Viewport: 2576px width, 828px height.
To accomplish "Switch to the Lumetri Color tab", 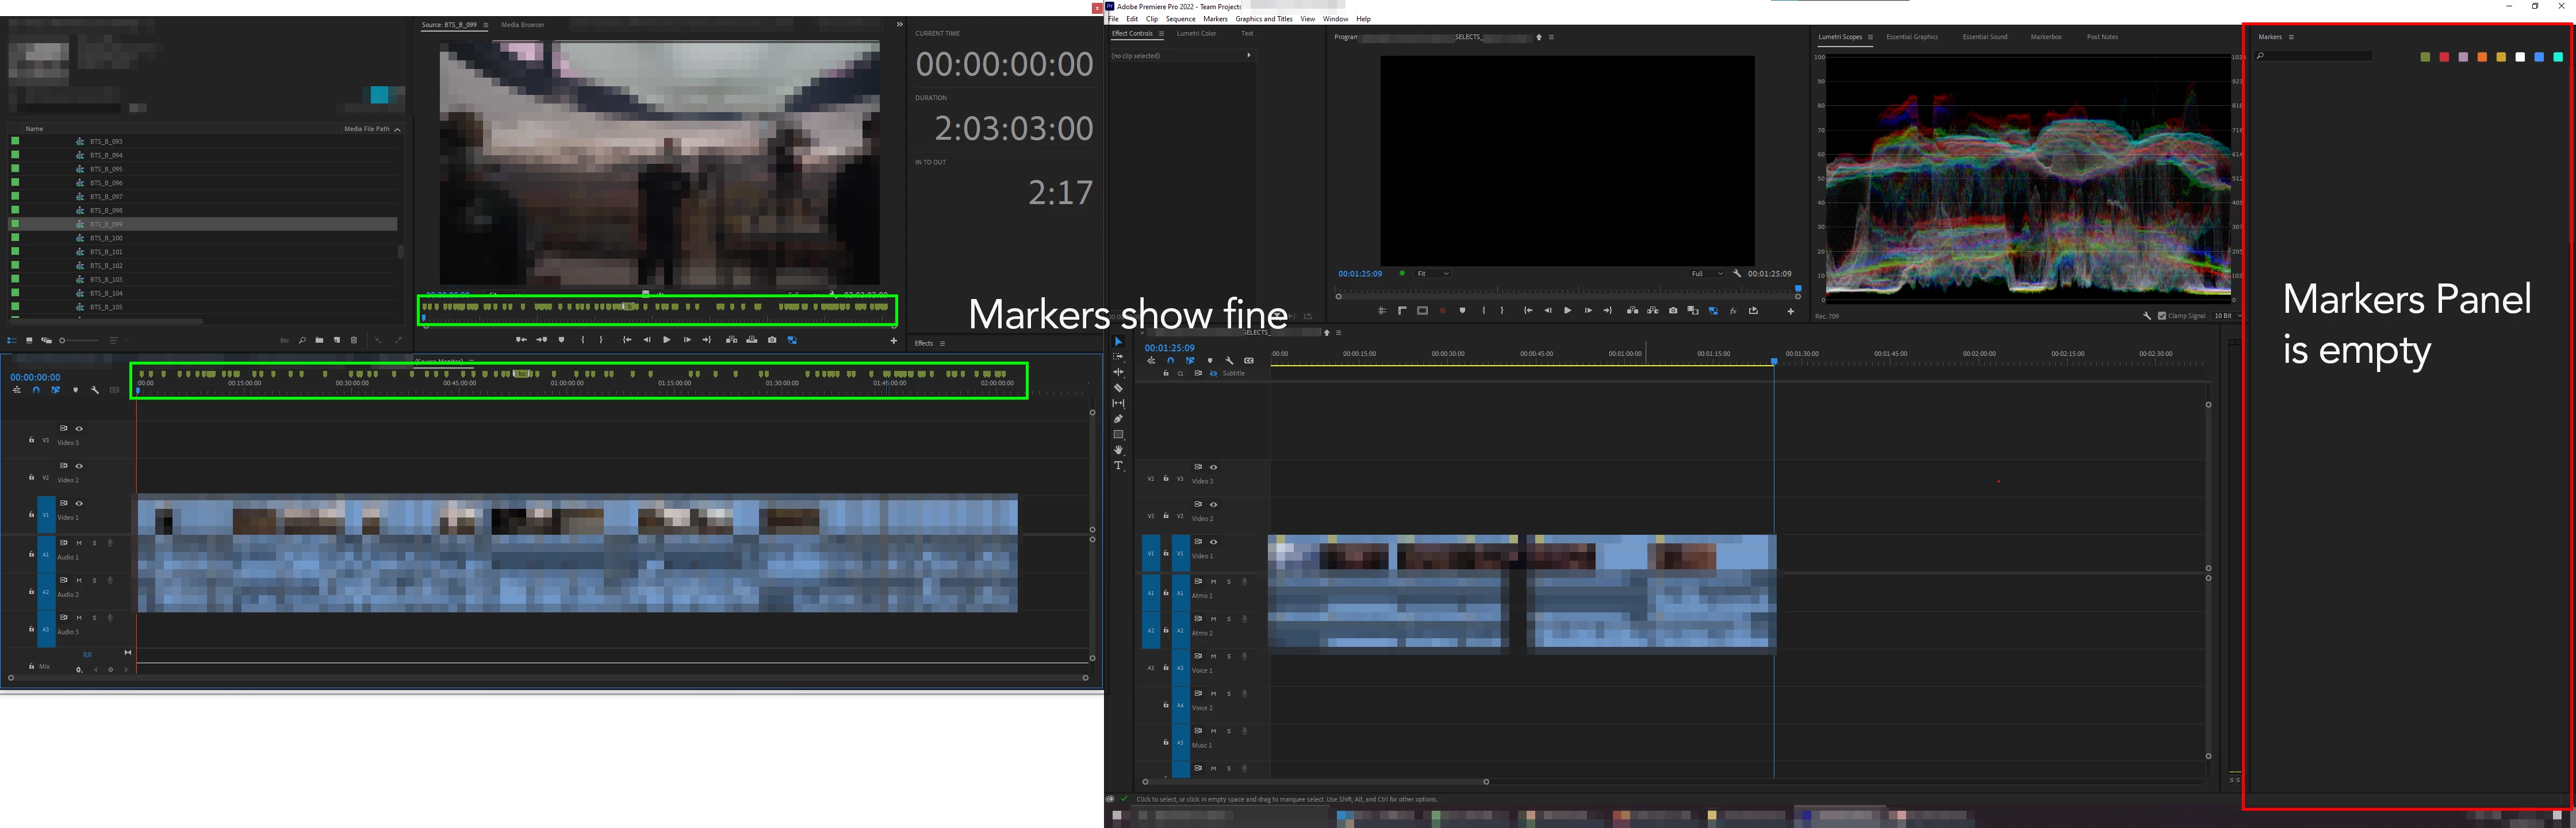I will pos(1196,34).
